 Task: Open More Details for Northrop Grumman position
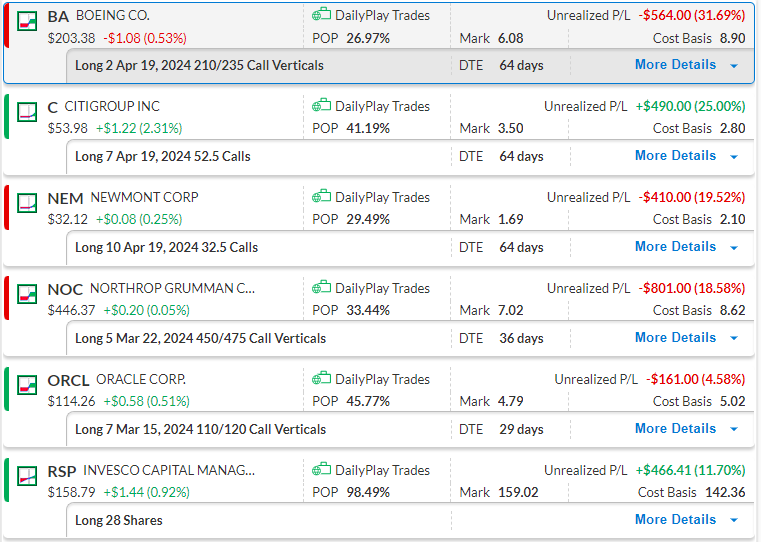pos(675,337)
